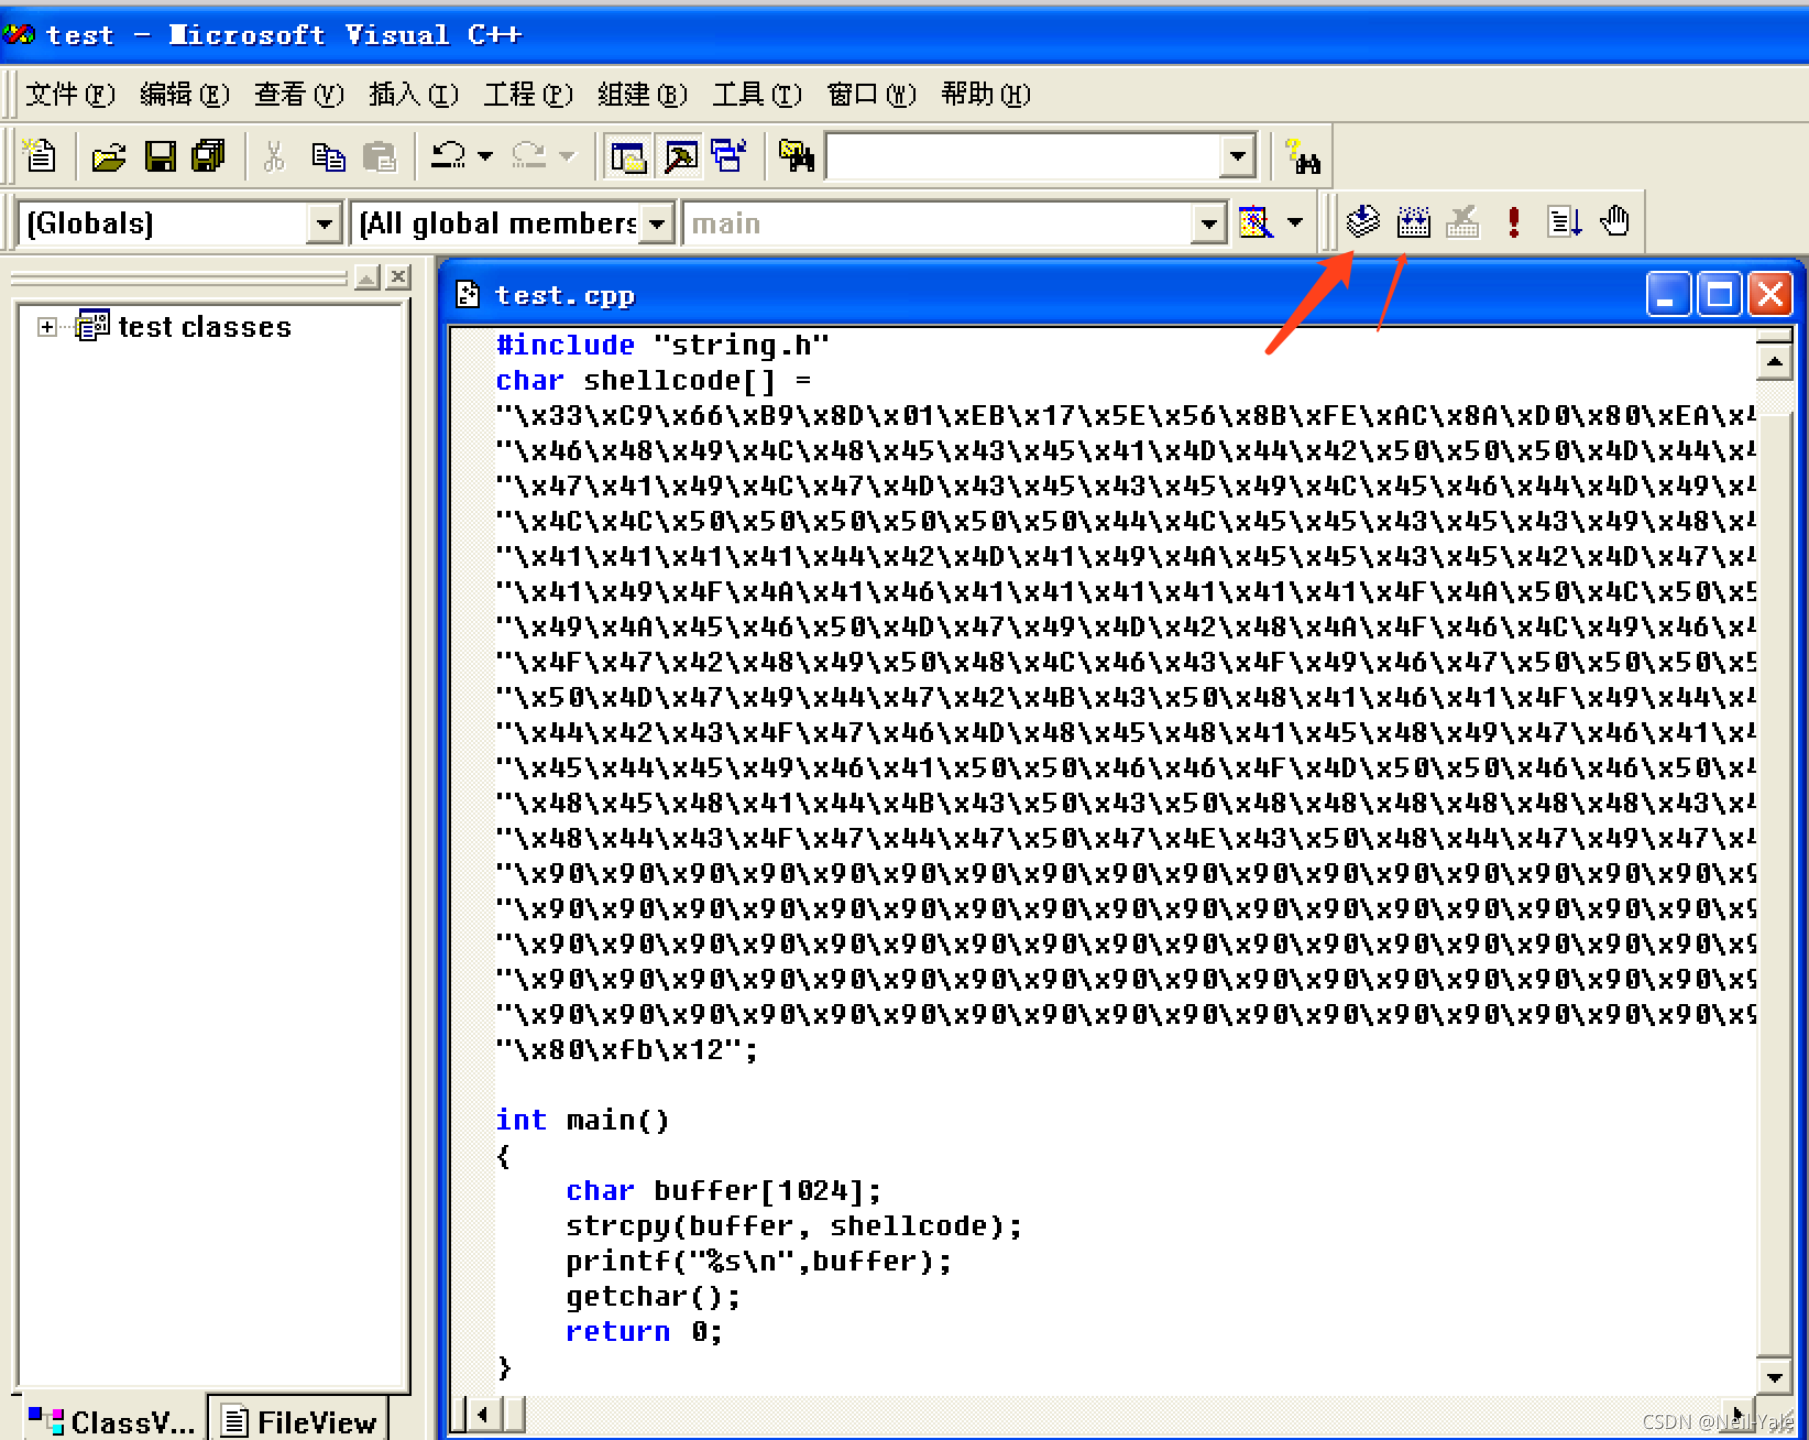Screen dimensions: 1809x1440
Task: Open the 查看(V) menu
Action: pos(299,95)
